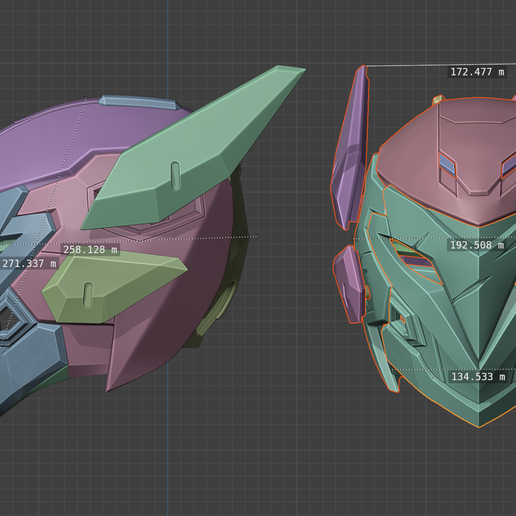Select the small purple ear pod on front-view helmet
Viewport: 516px width, 516px height.
point(349,284)
